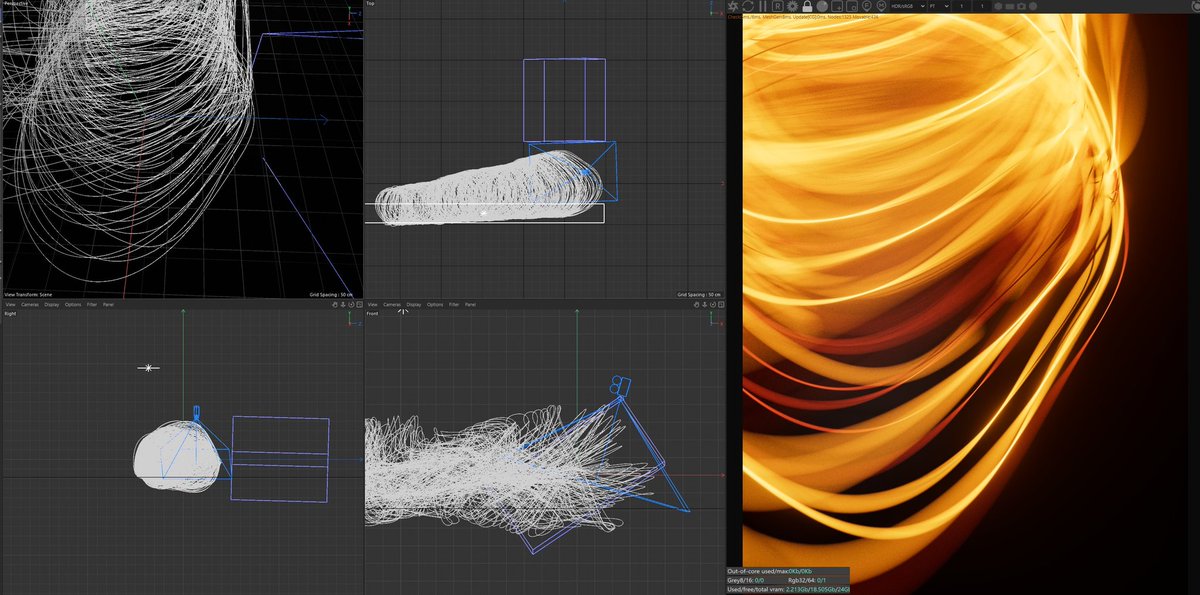Select the light star object in Top viewport
Viewport: 1200px width, 595px height.
(484, 213)
